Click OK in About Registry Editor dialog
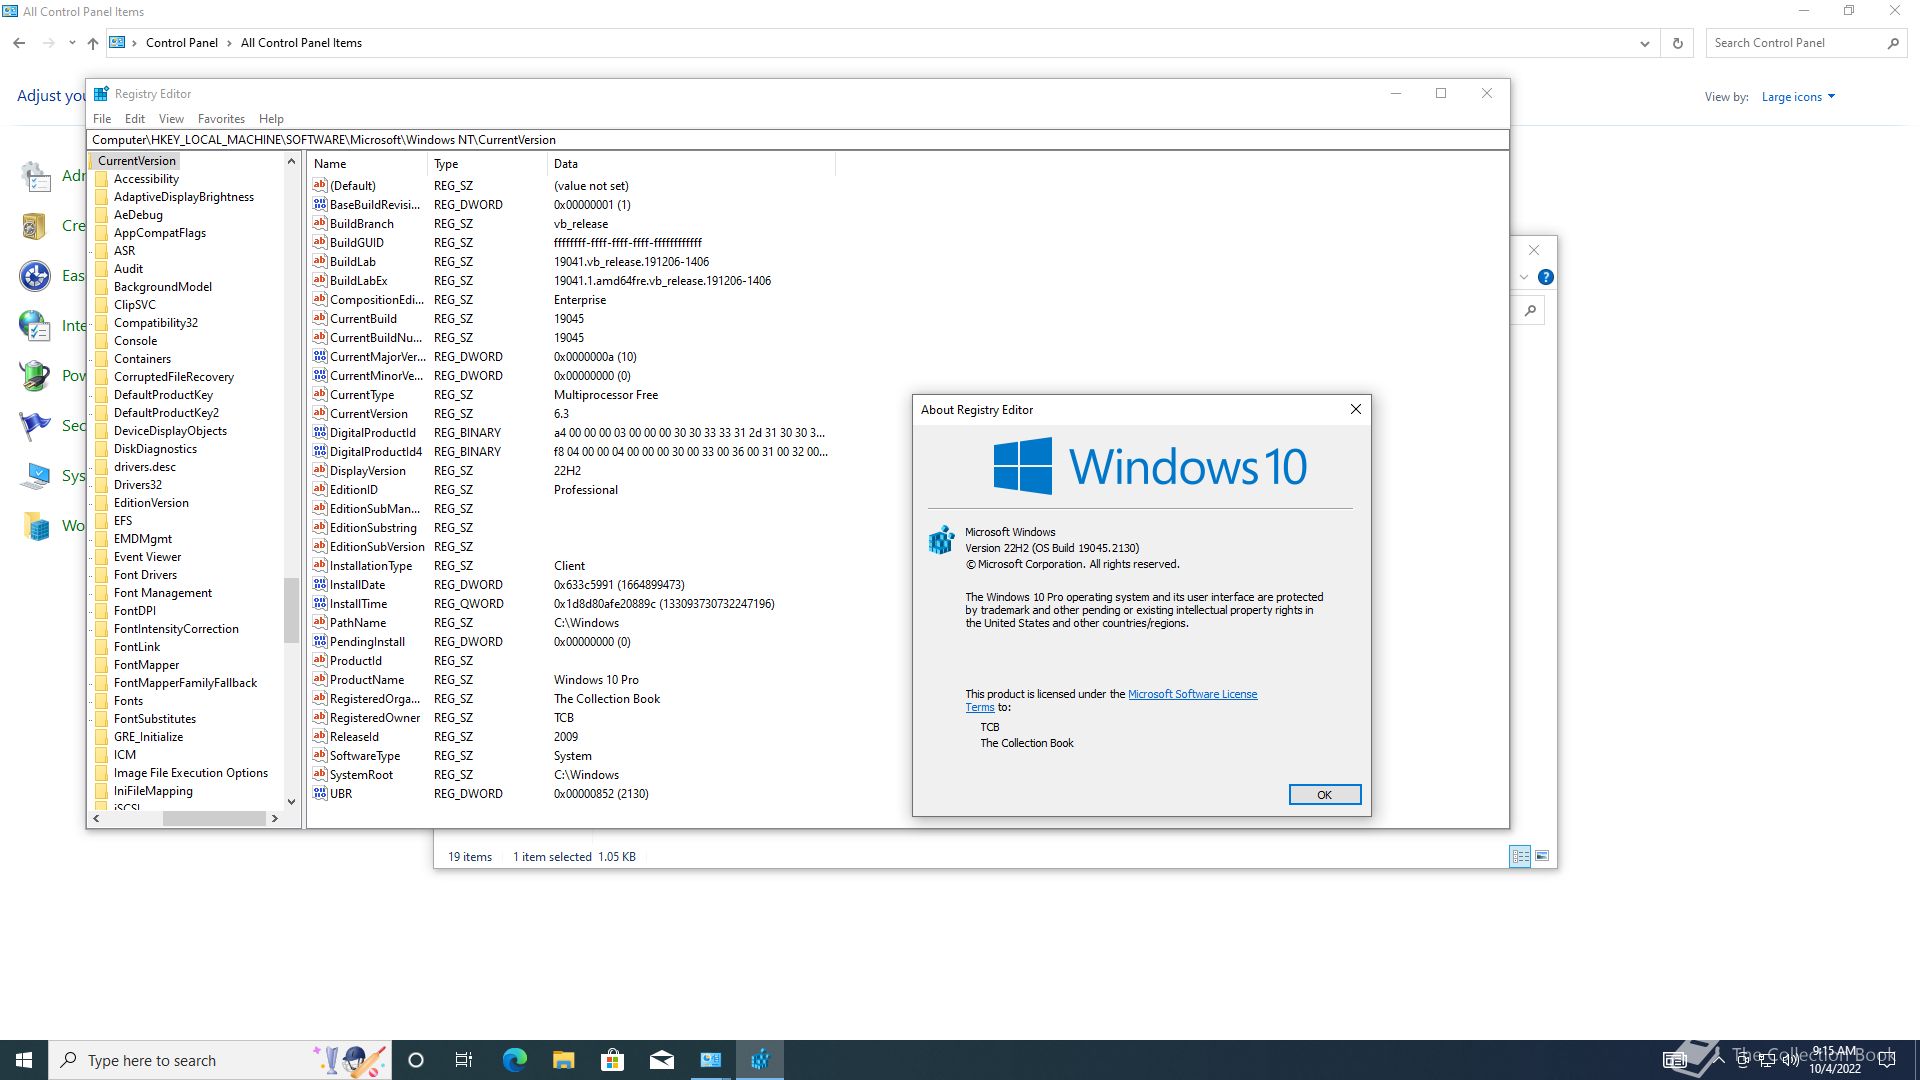 click(x=1324, y=795)
